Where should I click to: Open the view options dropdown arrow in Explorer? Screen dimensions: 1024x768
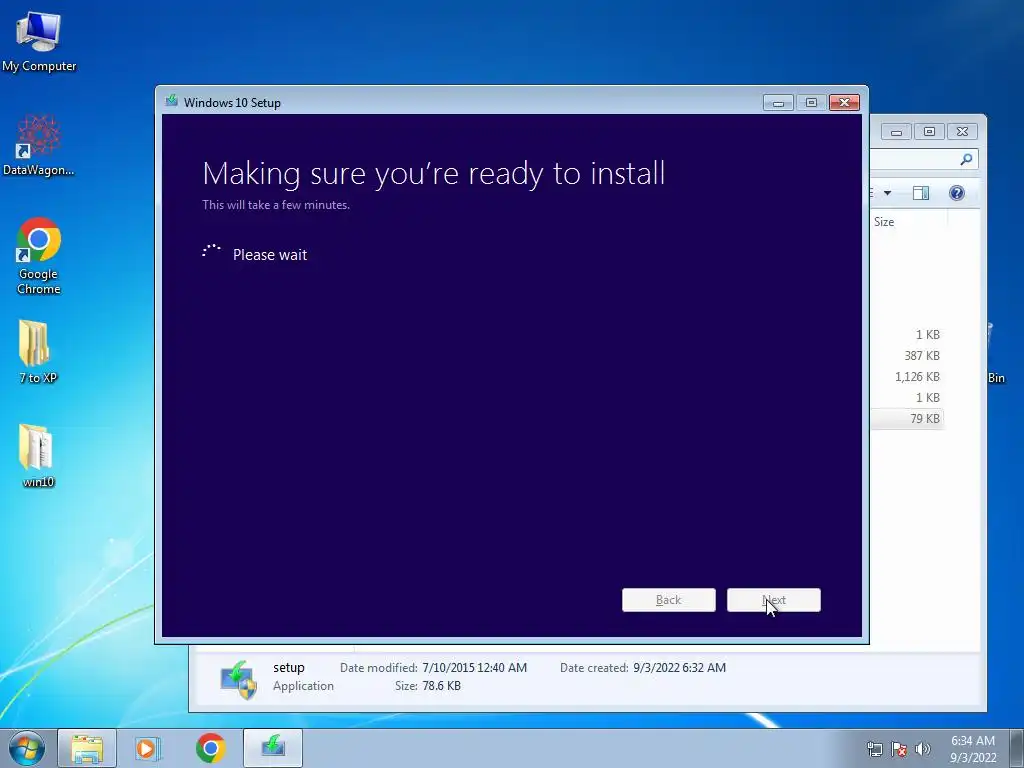coord(888,193)
